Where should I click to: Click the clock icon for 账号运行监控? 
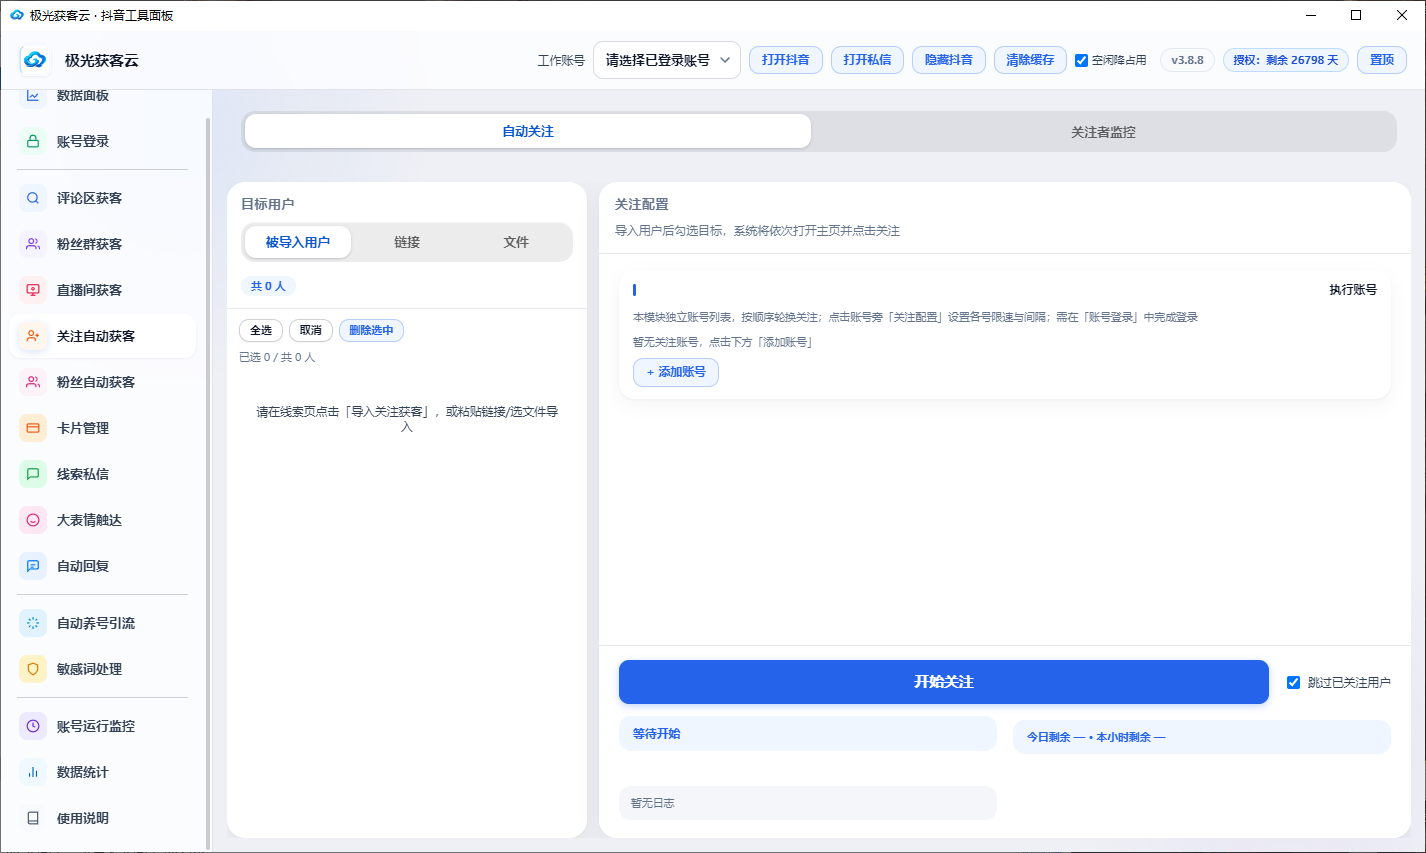pos(33,726)
